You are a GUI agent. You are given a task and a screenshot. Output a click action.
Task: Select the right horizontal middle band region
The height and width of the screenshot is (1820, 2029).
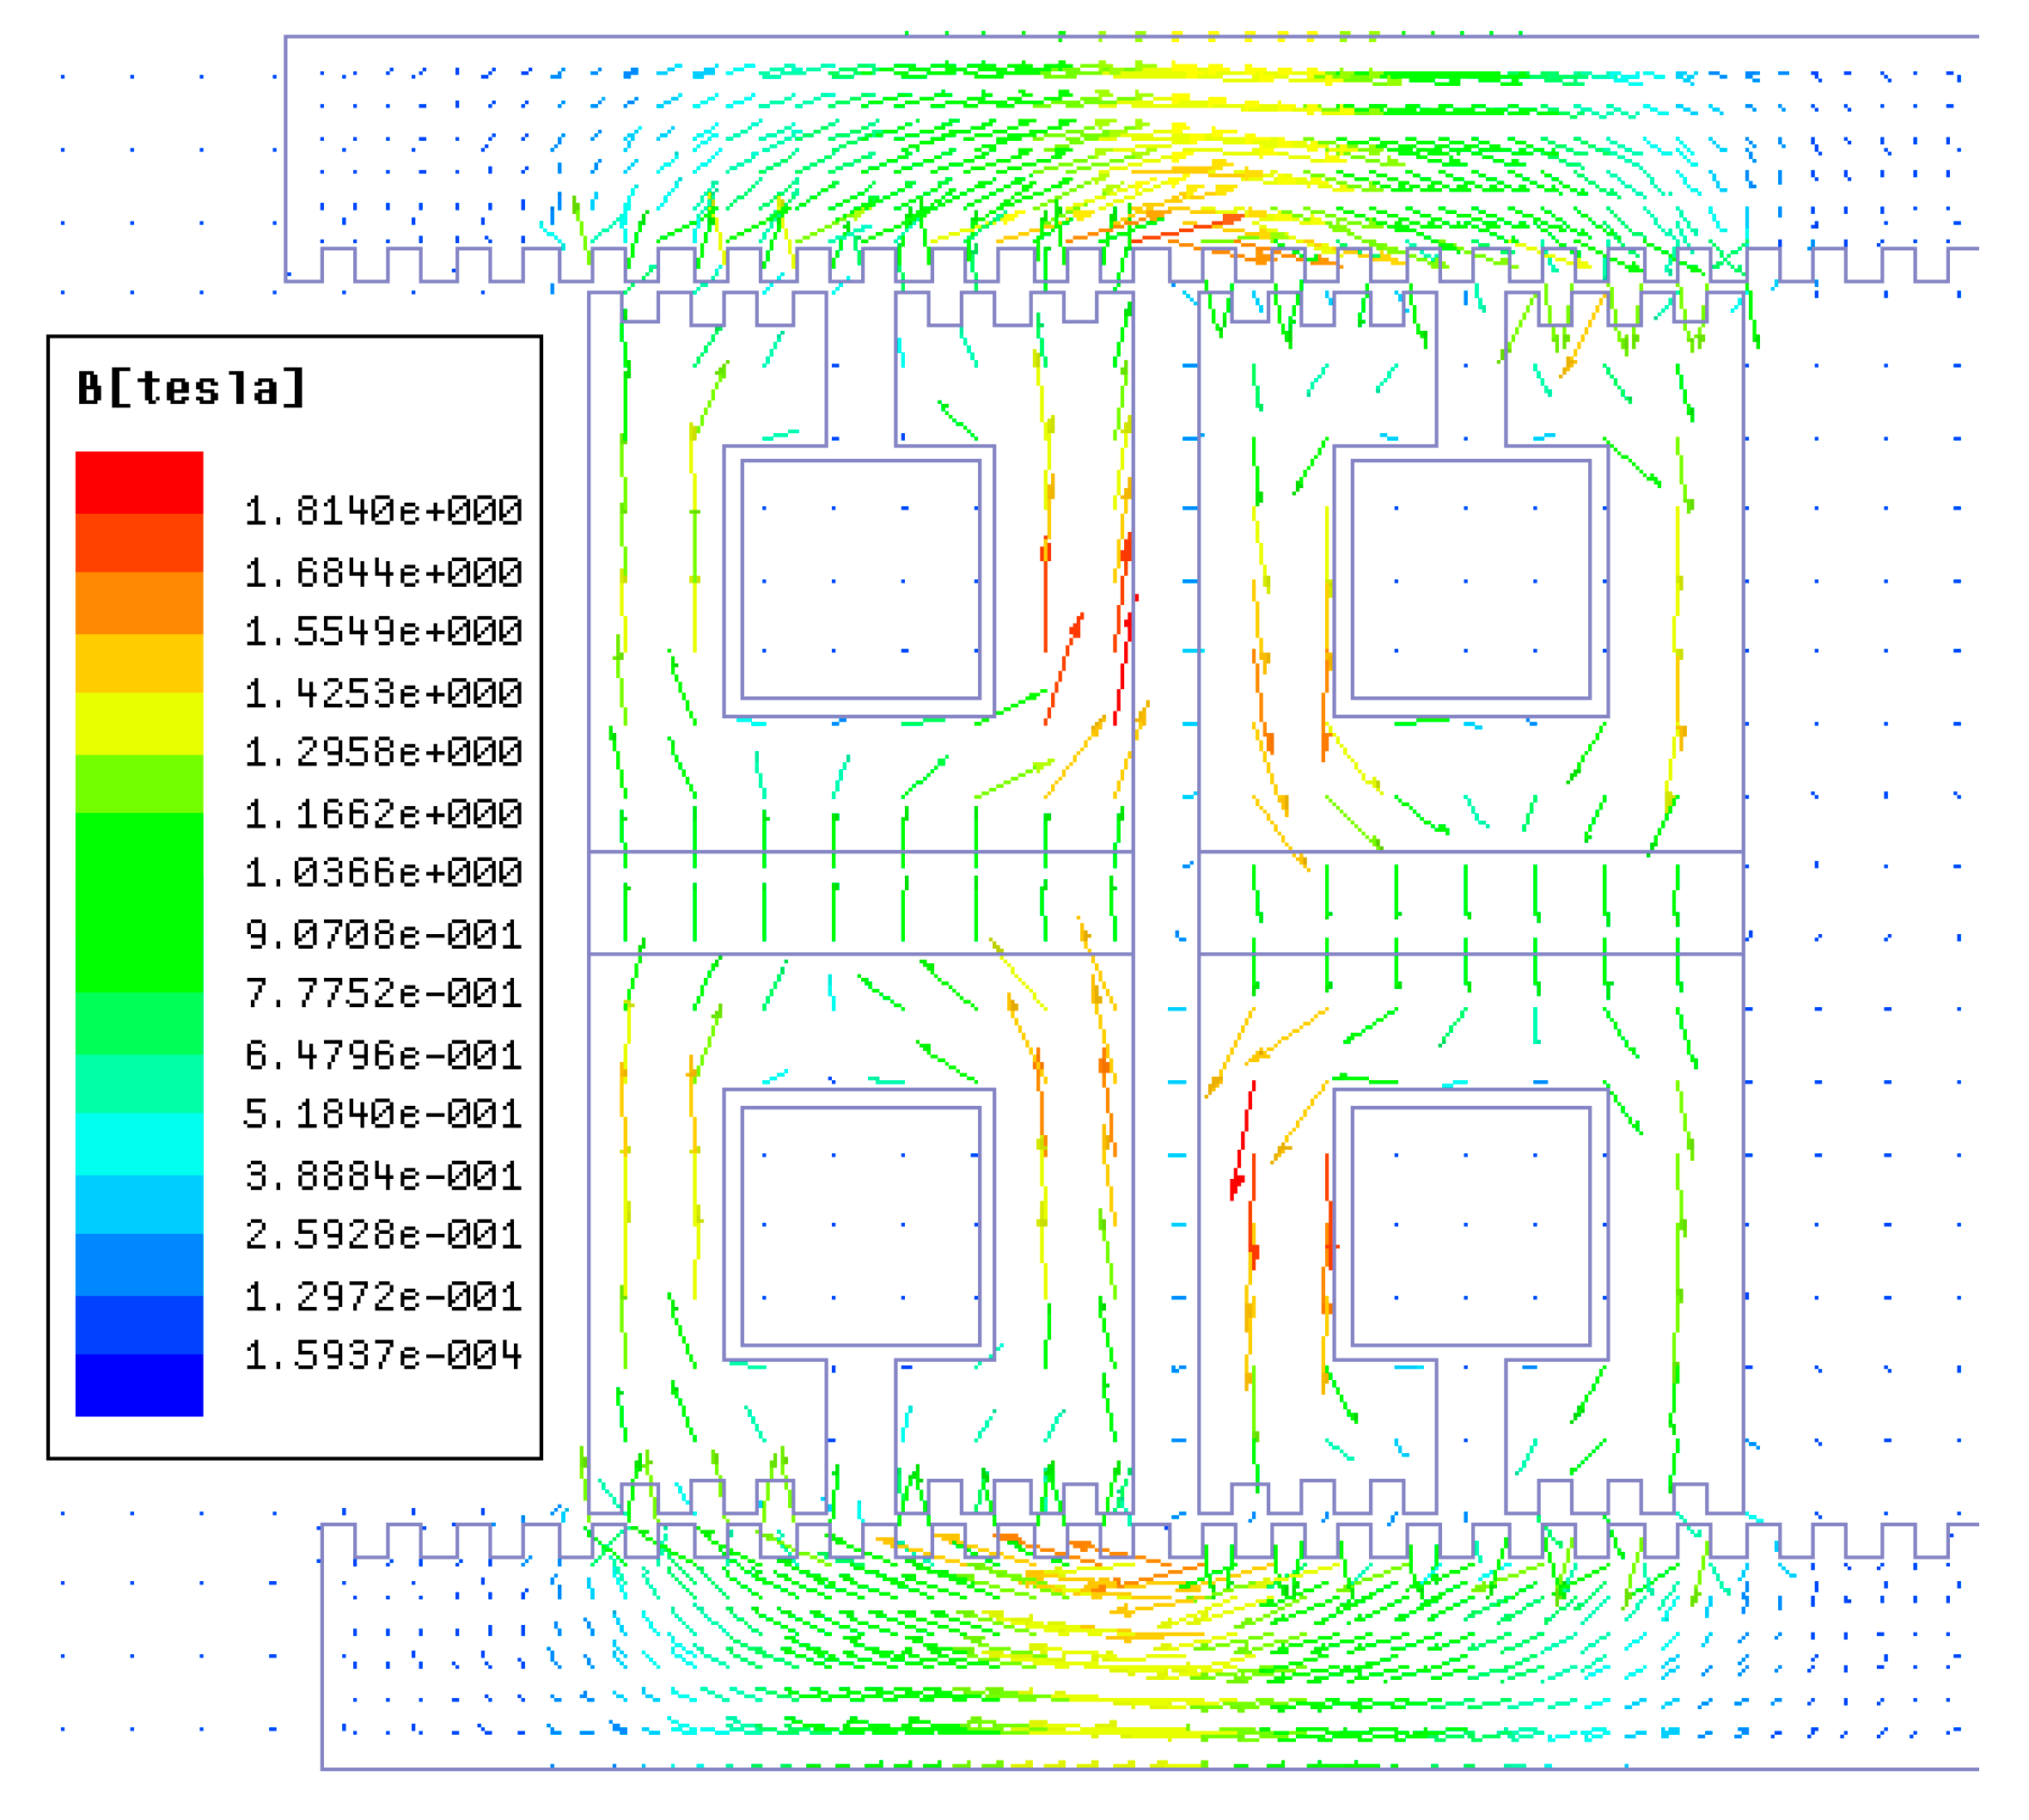[1470, 902]
